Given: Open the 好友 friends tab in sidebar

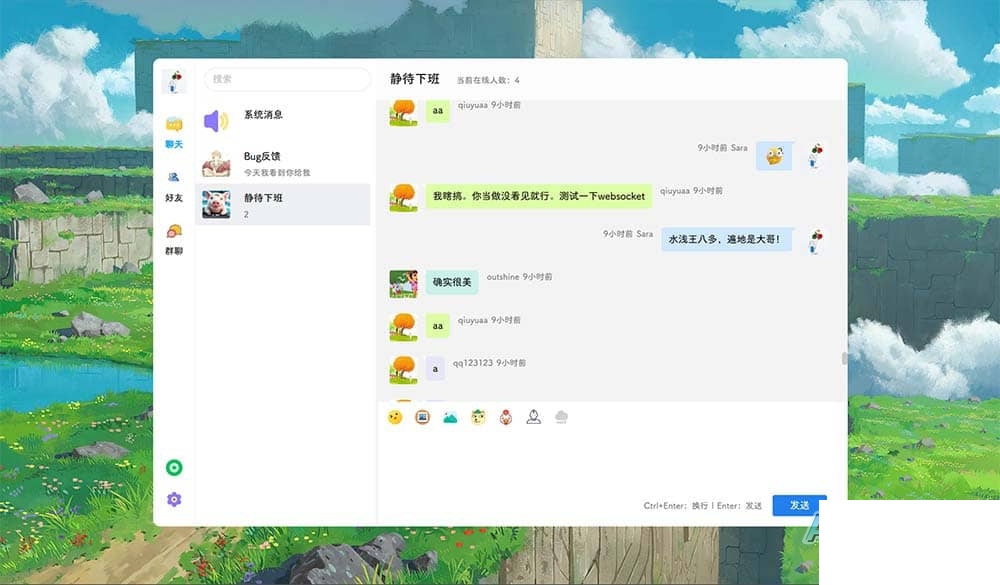Looking at the screenshot, I should click(174, 187).
